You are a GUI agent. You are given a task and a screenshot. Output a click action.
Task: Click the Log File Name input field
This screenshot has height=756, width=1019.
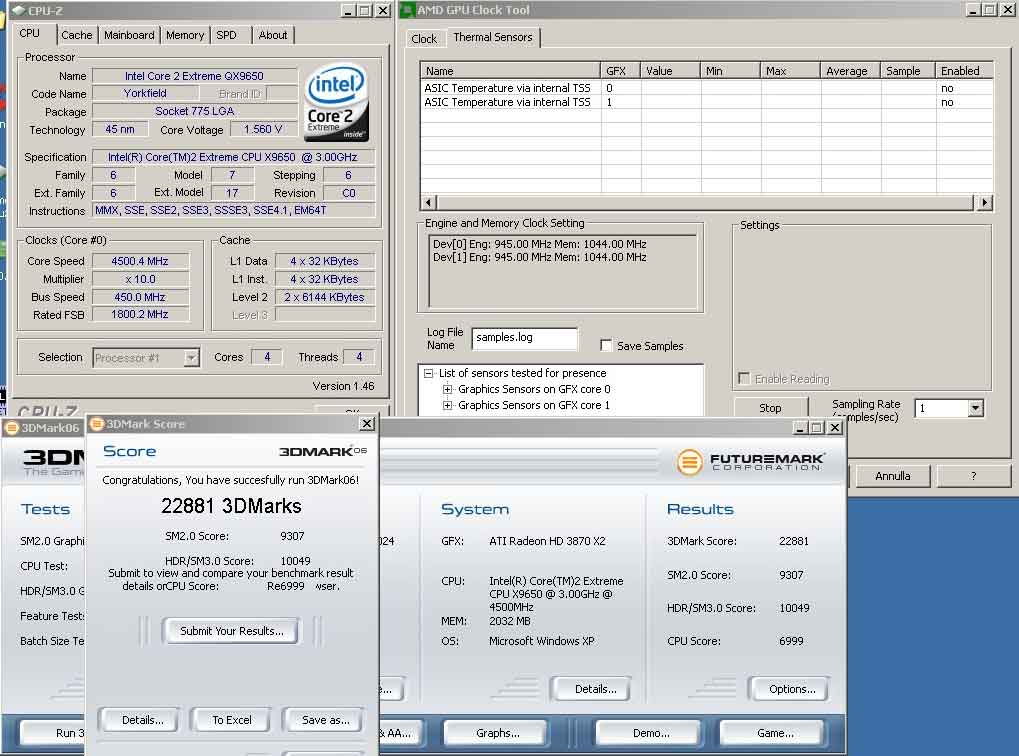pyautogui.click(x=524, y=338)
